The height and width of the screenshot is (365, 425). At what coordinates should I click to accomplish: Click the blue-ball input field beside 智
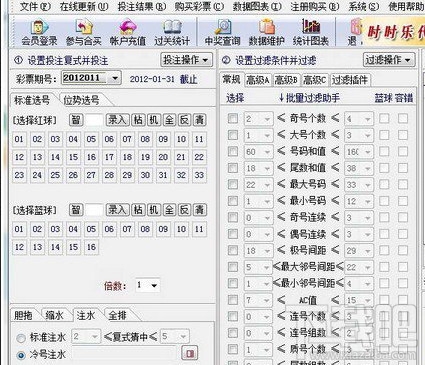click(x=94, y=210)
